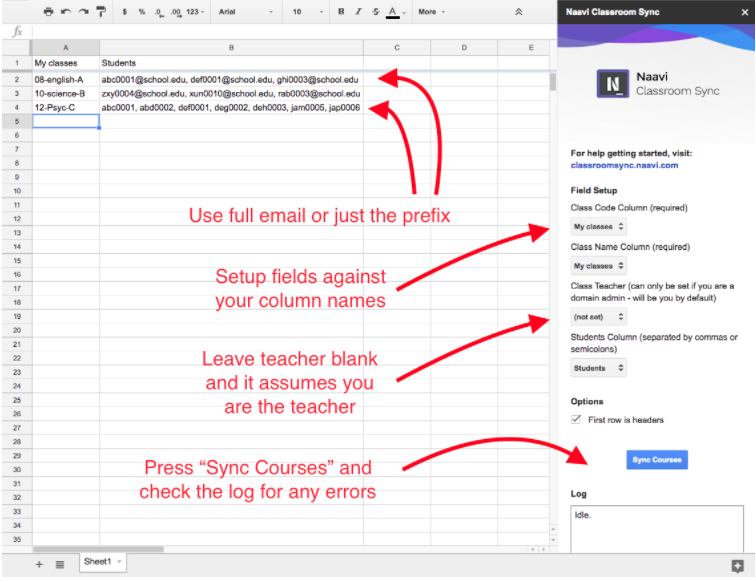The image size is (756, 582).
Task: Open the 123 number formats dropdown
Action: pos(195,12)
